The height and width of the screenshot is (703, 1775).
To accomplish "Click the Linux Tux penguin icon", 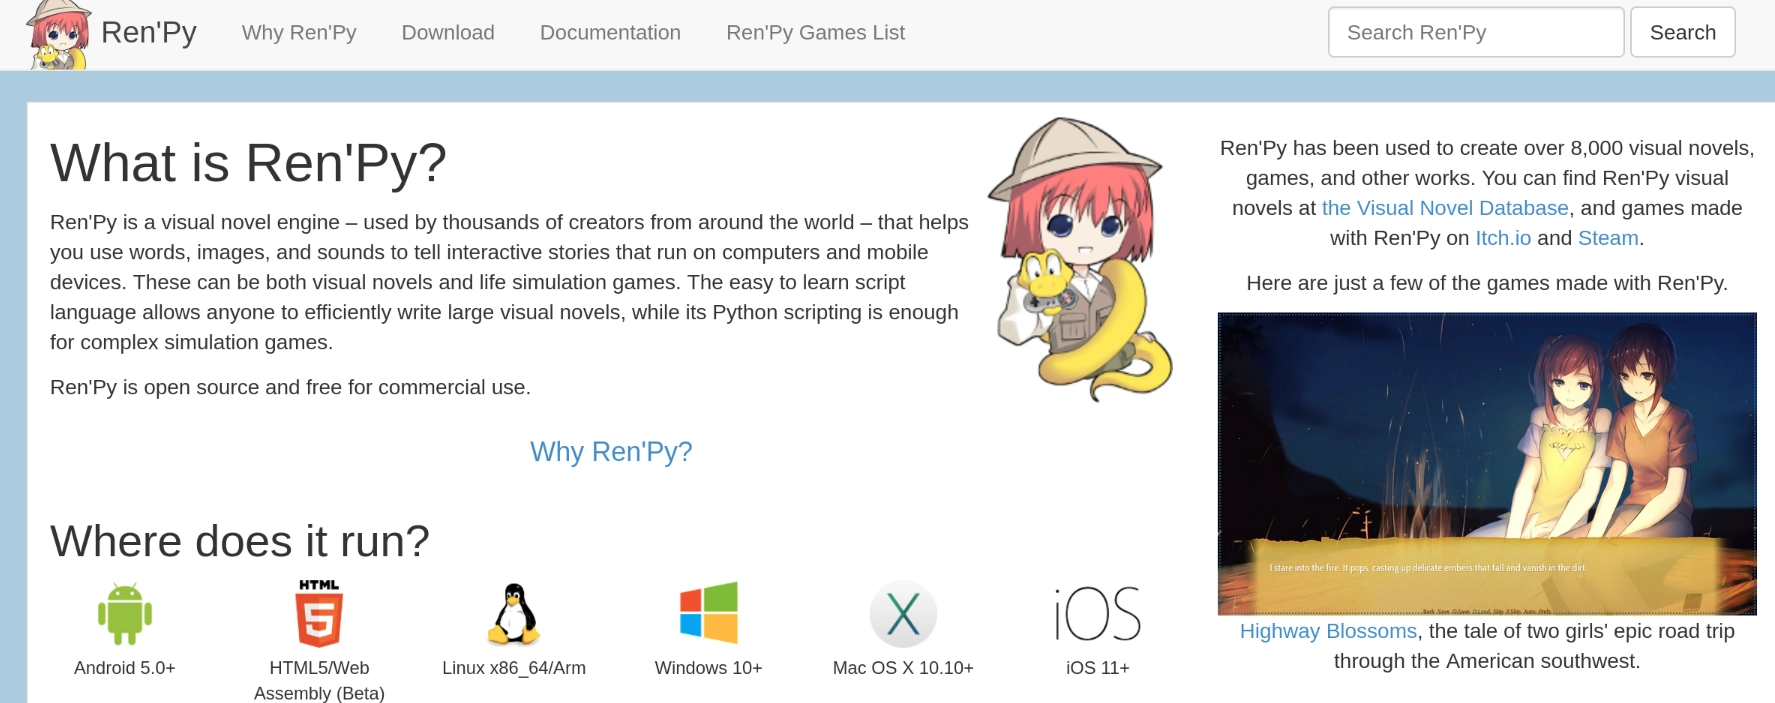I will (514, 614).
